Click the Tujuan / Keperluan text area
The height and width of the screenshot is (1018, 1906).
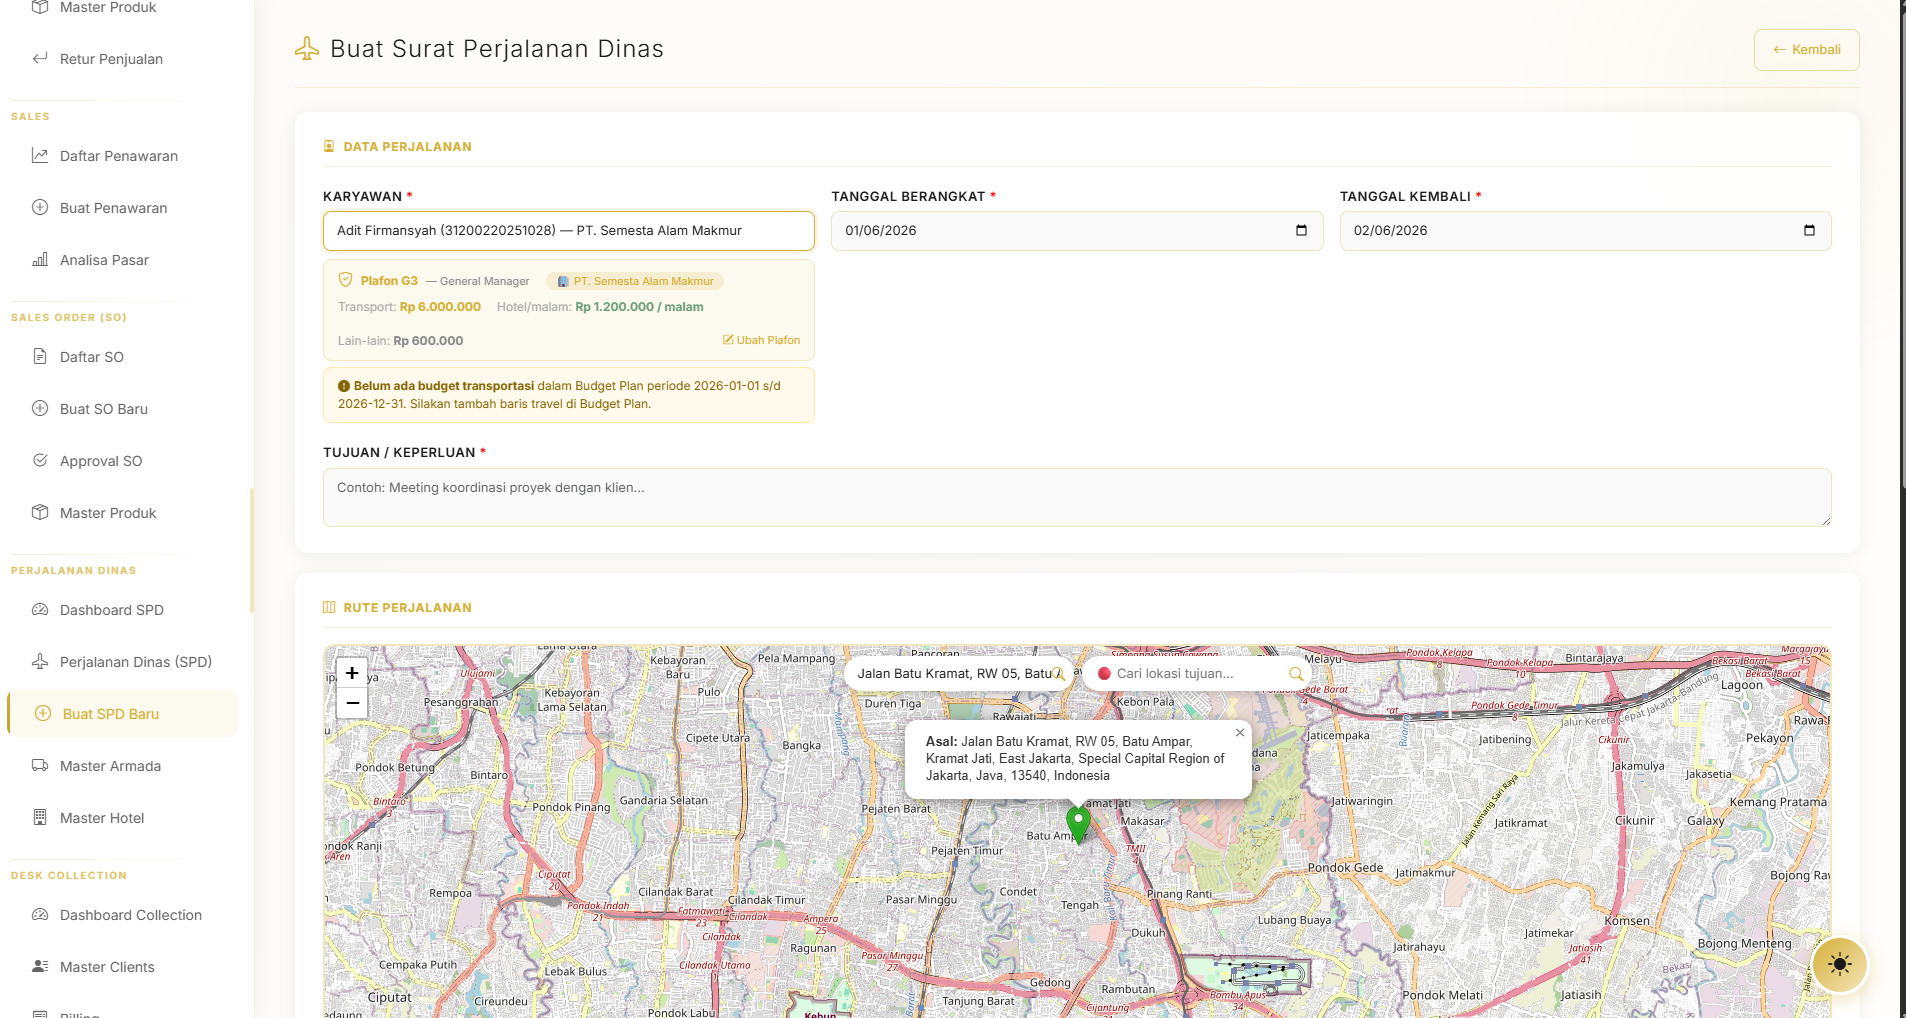tap(1077, 497)
